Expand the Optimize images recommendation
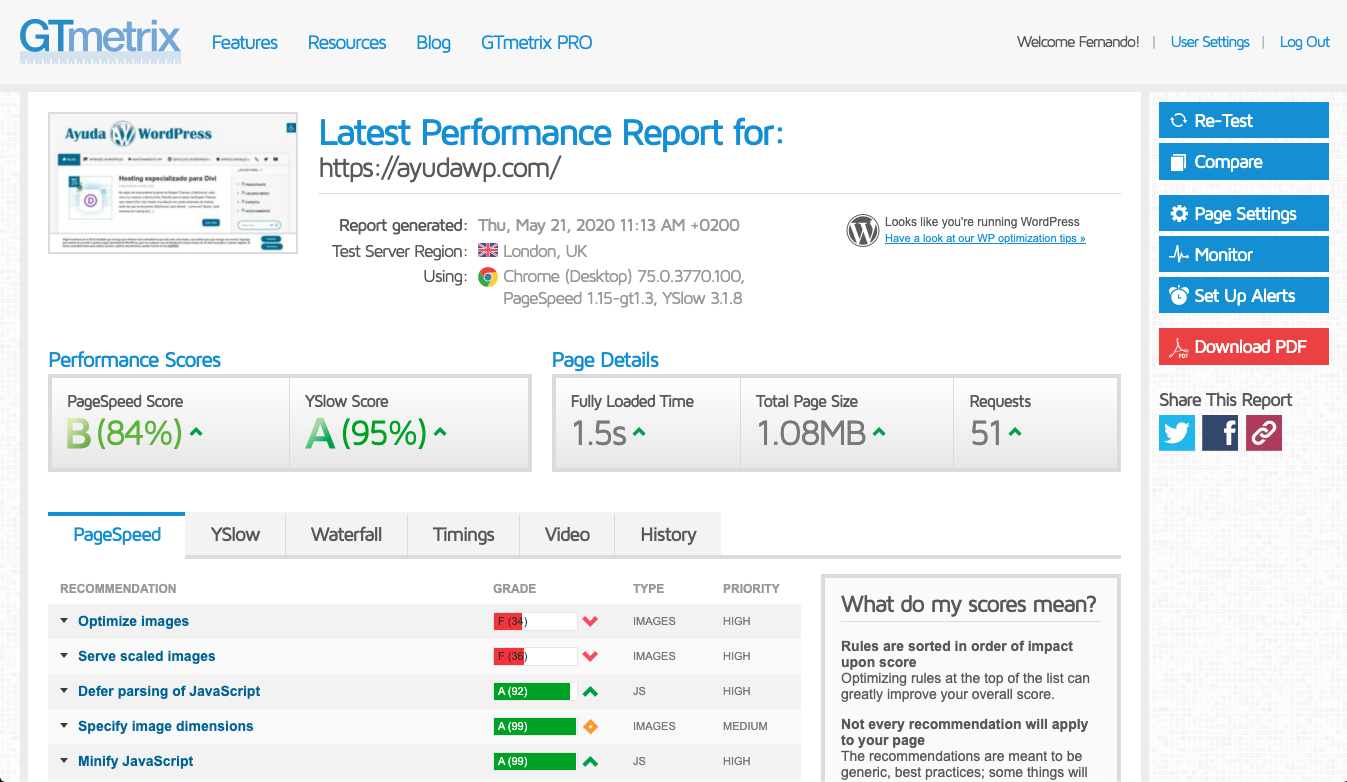The height and width of the screenshot is (782, 1347). click(65, 621)
